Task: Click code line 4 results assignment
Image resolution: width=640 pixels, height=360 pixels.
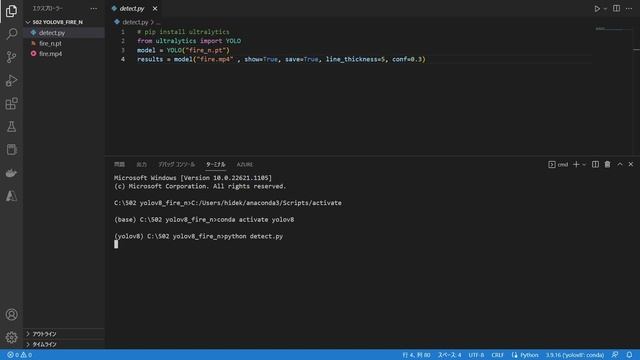Action: coord(281,60)
